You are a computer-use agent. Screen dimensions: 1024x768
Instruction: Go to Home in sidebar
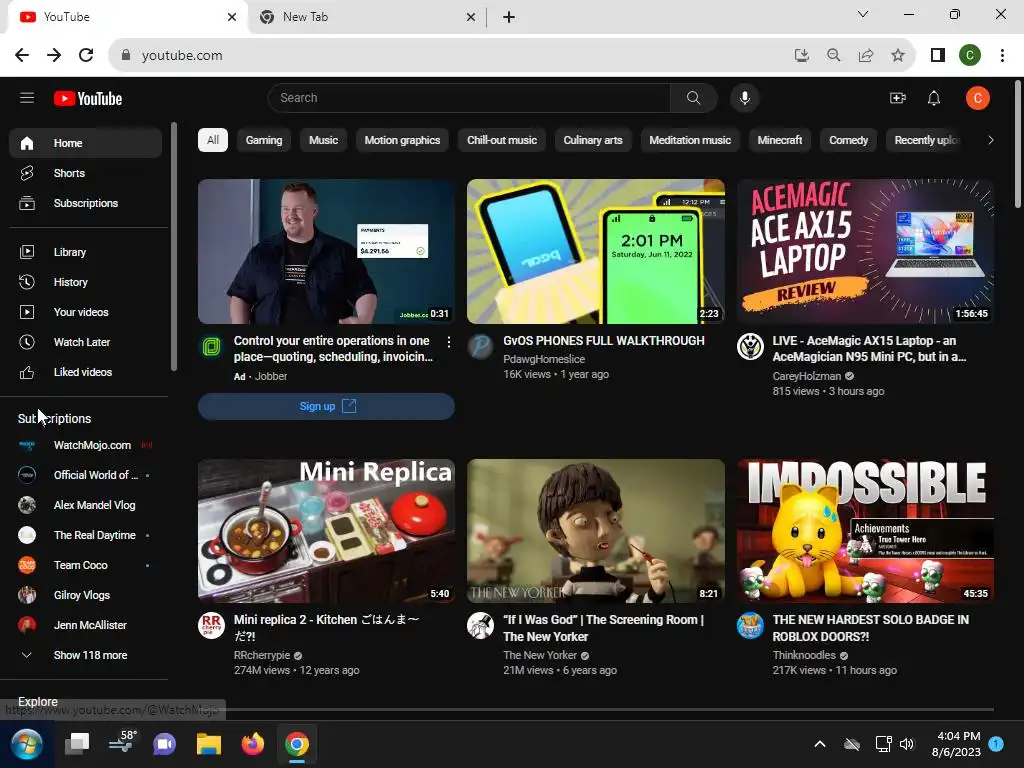[x=86, y=143]
